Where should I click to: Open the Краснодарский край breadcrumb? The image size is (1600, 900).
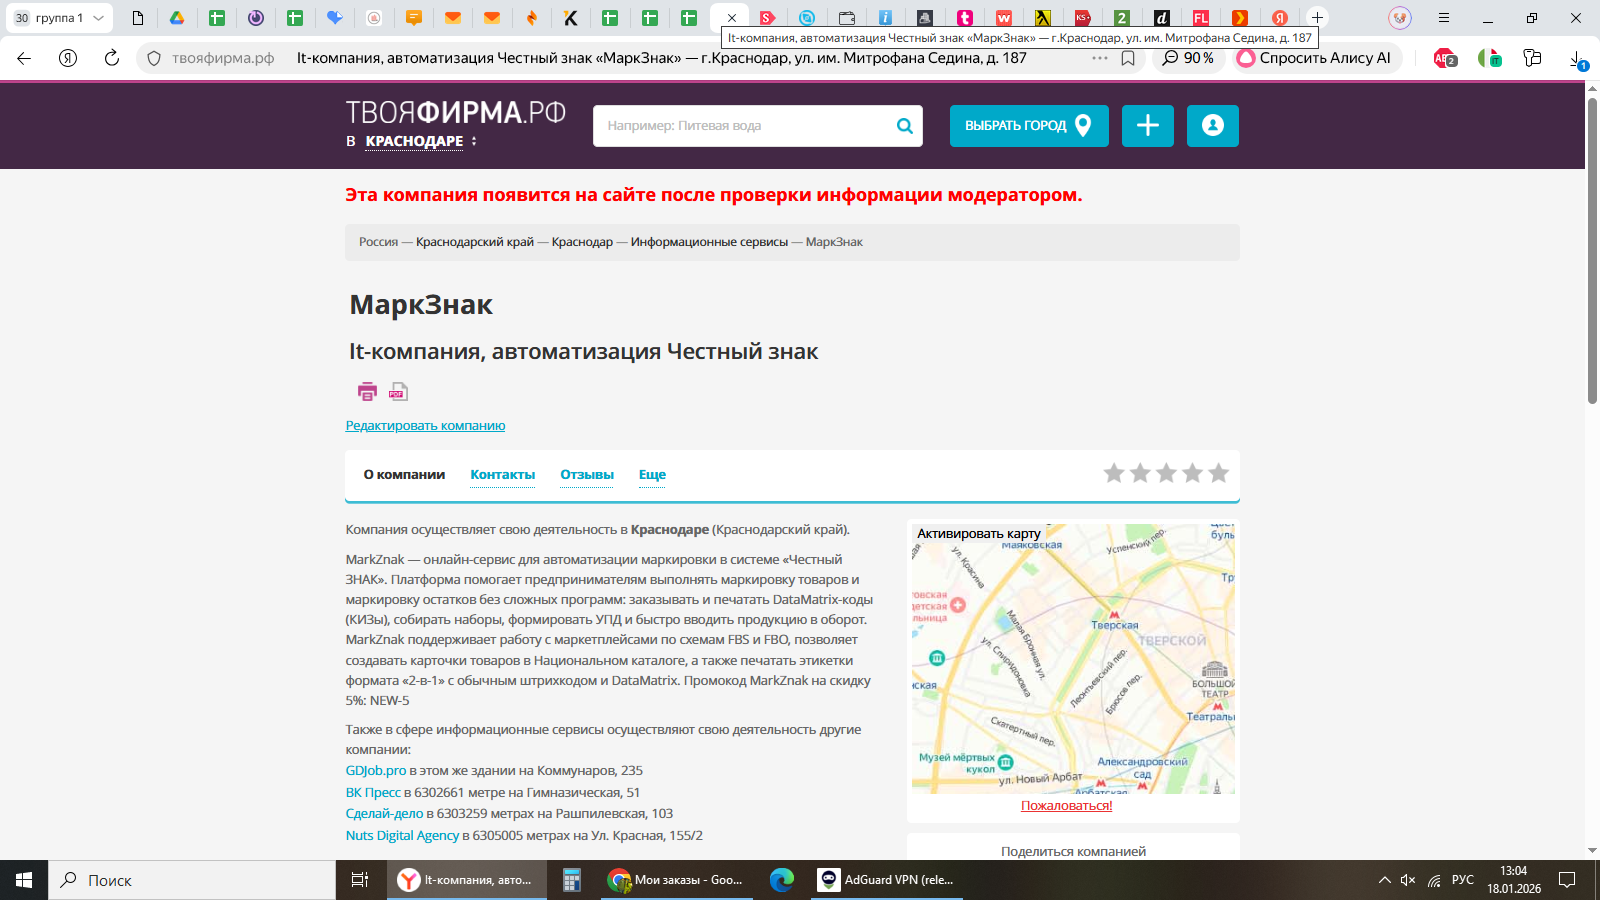point(475,242)
